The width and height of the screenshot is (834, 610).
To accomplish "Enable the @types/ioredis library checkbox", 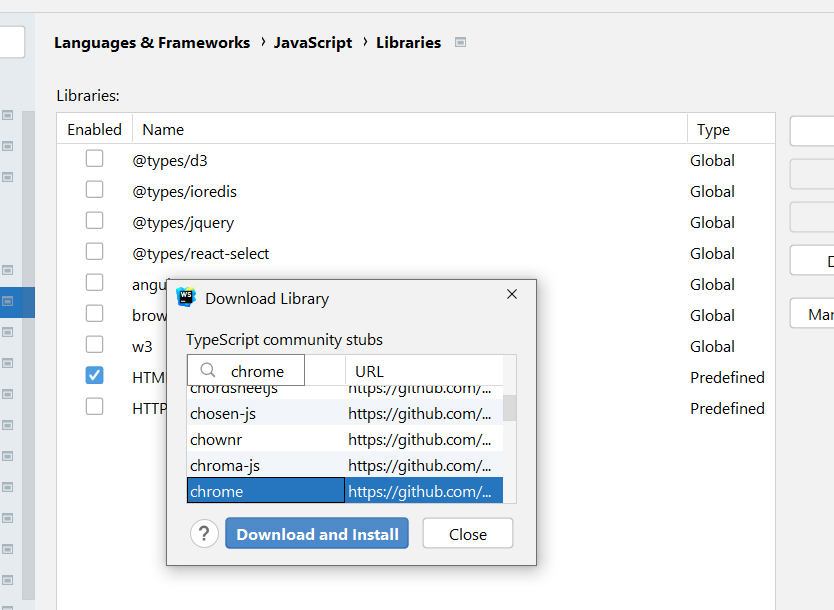I will point(94,189).
